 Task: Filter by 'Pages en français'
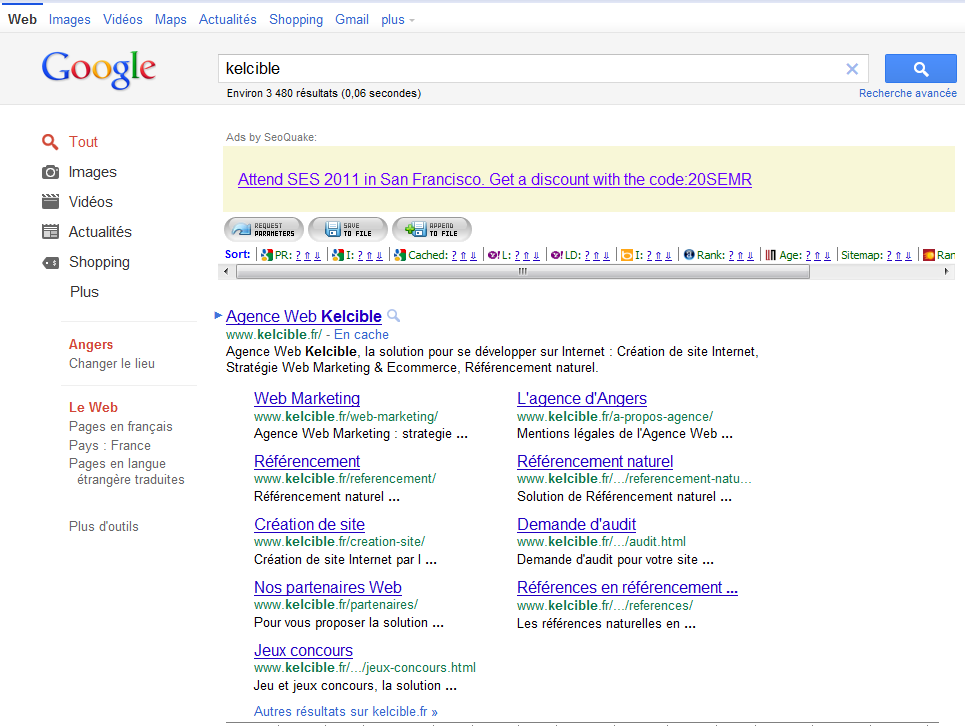(121, 427)
